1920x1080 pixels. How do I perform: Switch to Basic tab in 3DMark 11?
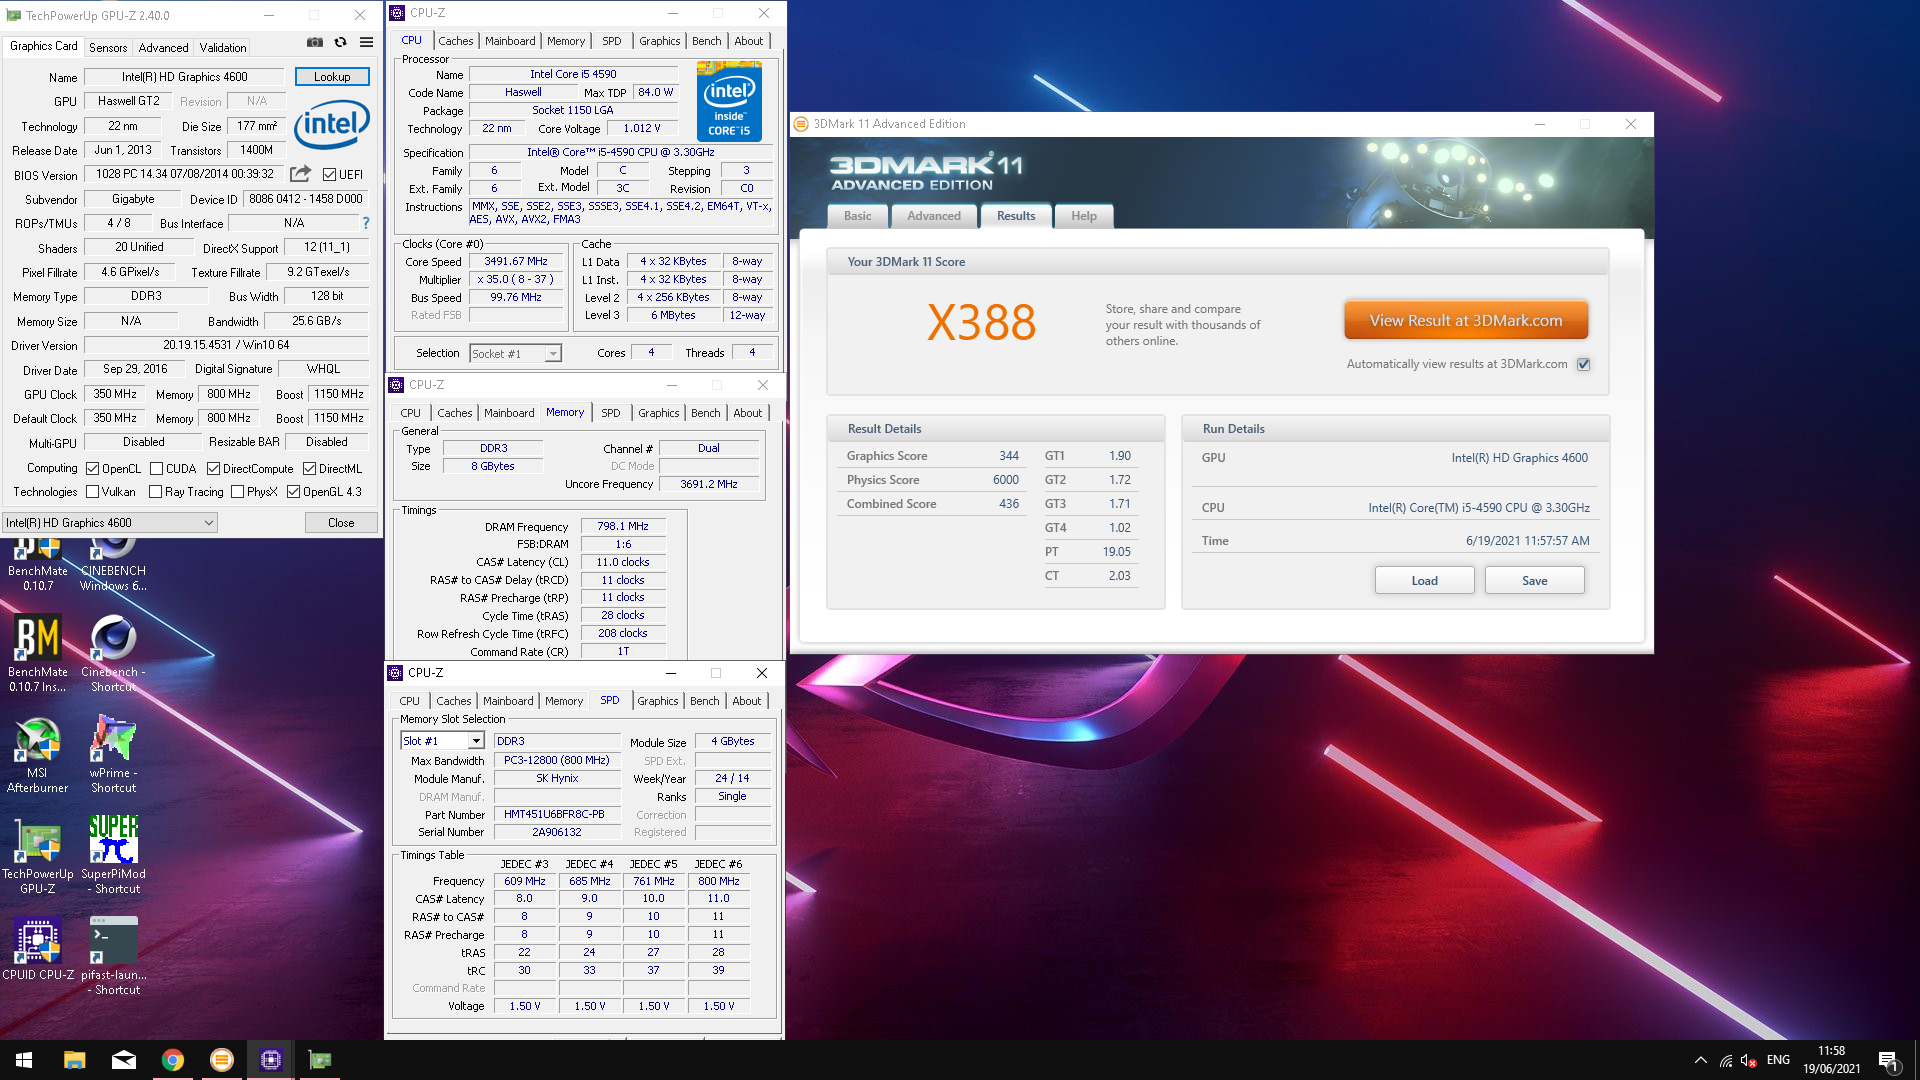(x=857, y=216)
